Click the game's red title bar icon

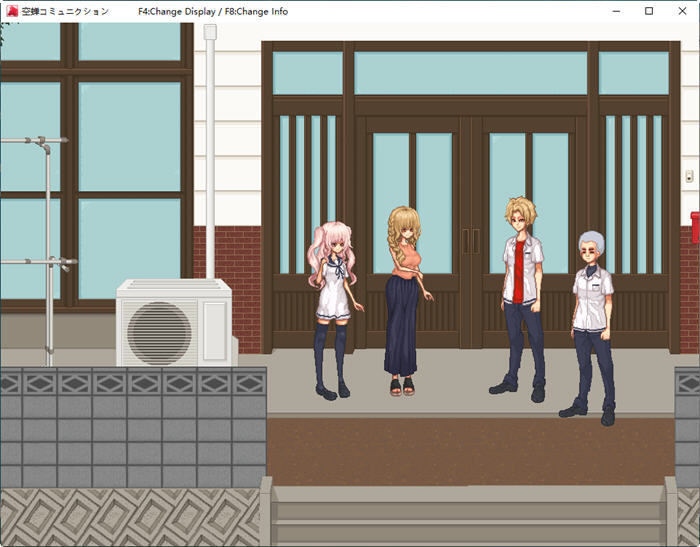[x=11, y=11]
